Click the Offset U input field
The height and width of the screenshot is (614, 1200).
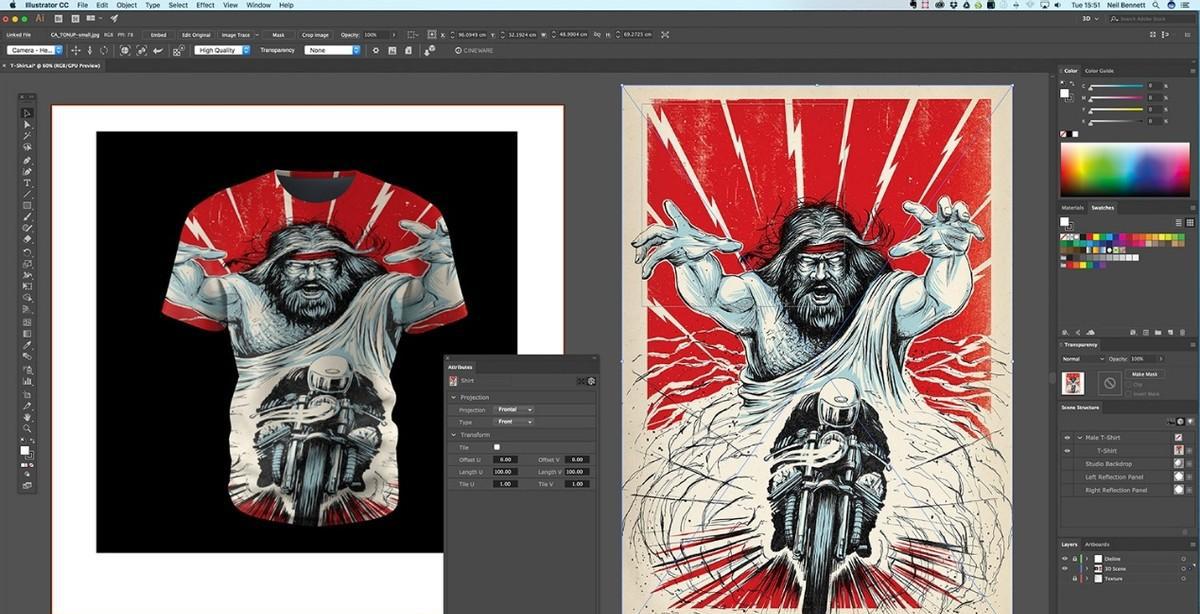[x=506, y=459]
